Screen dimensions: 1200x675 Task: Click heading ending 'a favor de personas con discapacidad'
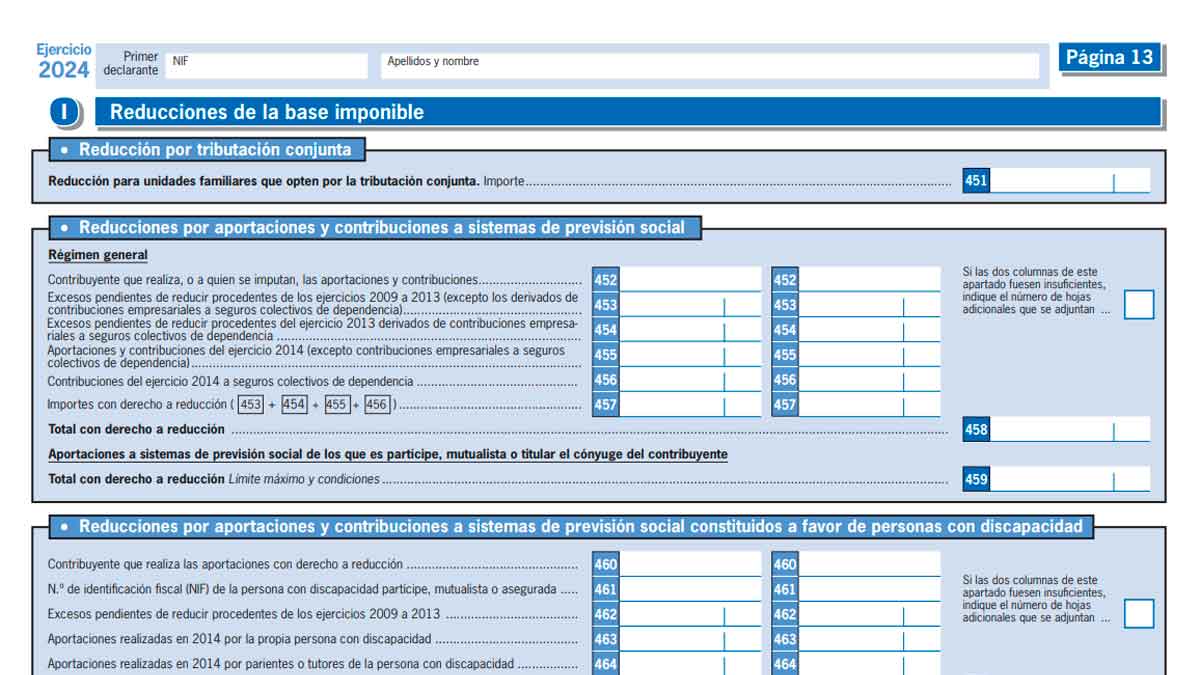(571, 526)
